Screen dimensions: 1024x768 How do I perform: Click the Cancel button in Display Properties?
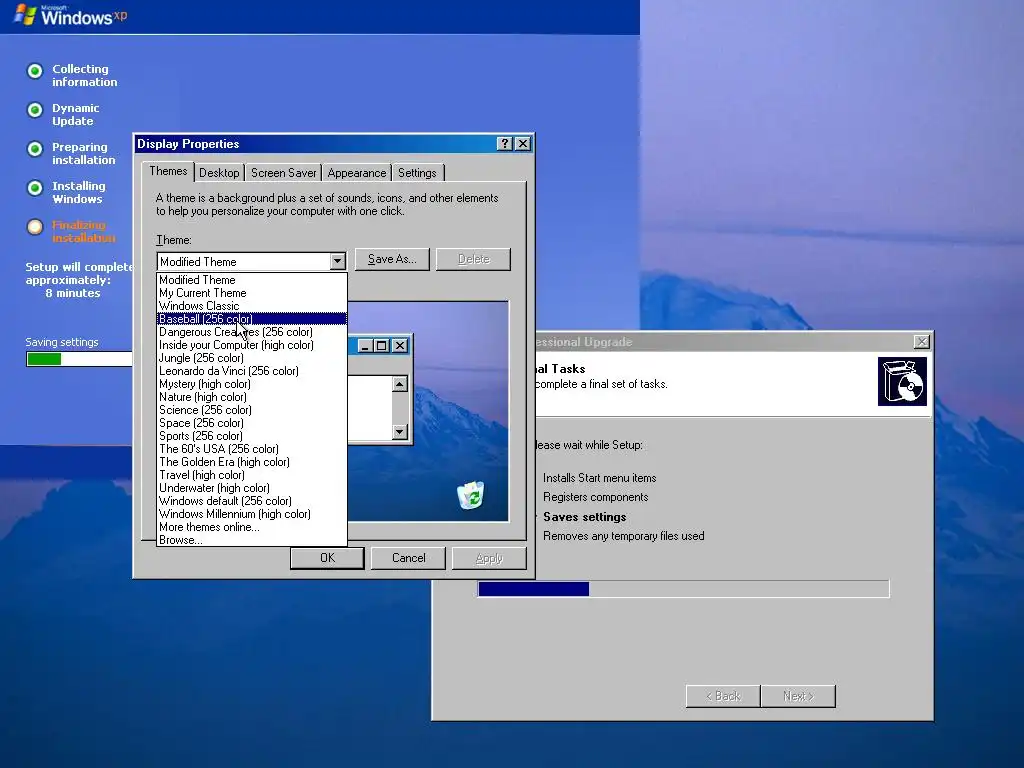point(408,558)
